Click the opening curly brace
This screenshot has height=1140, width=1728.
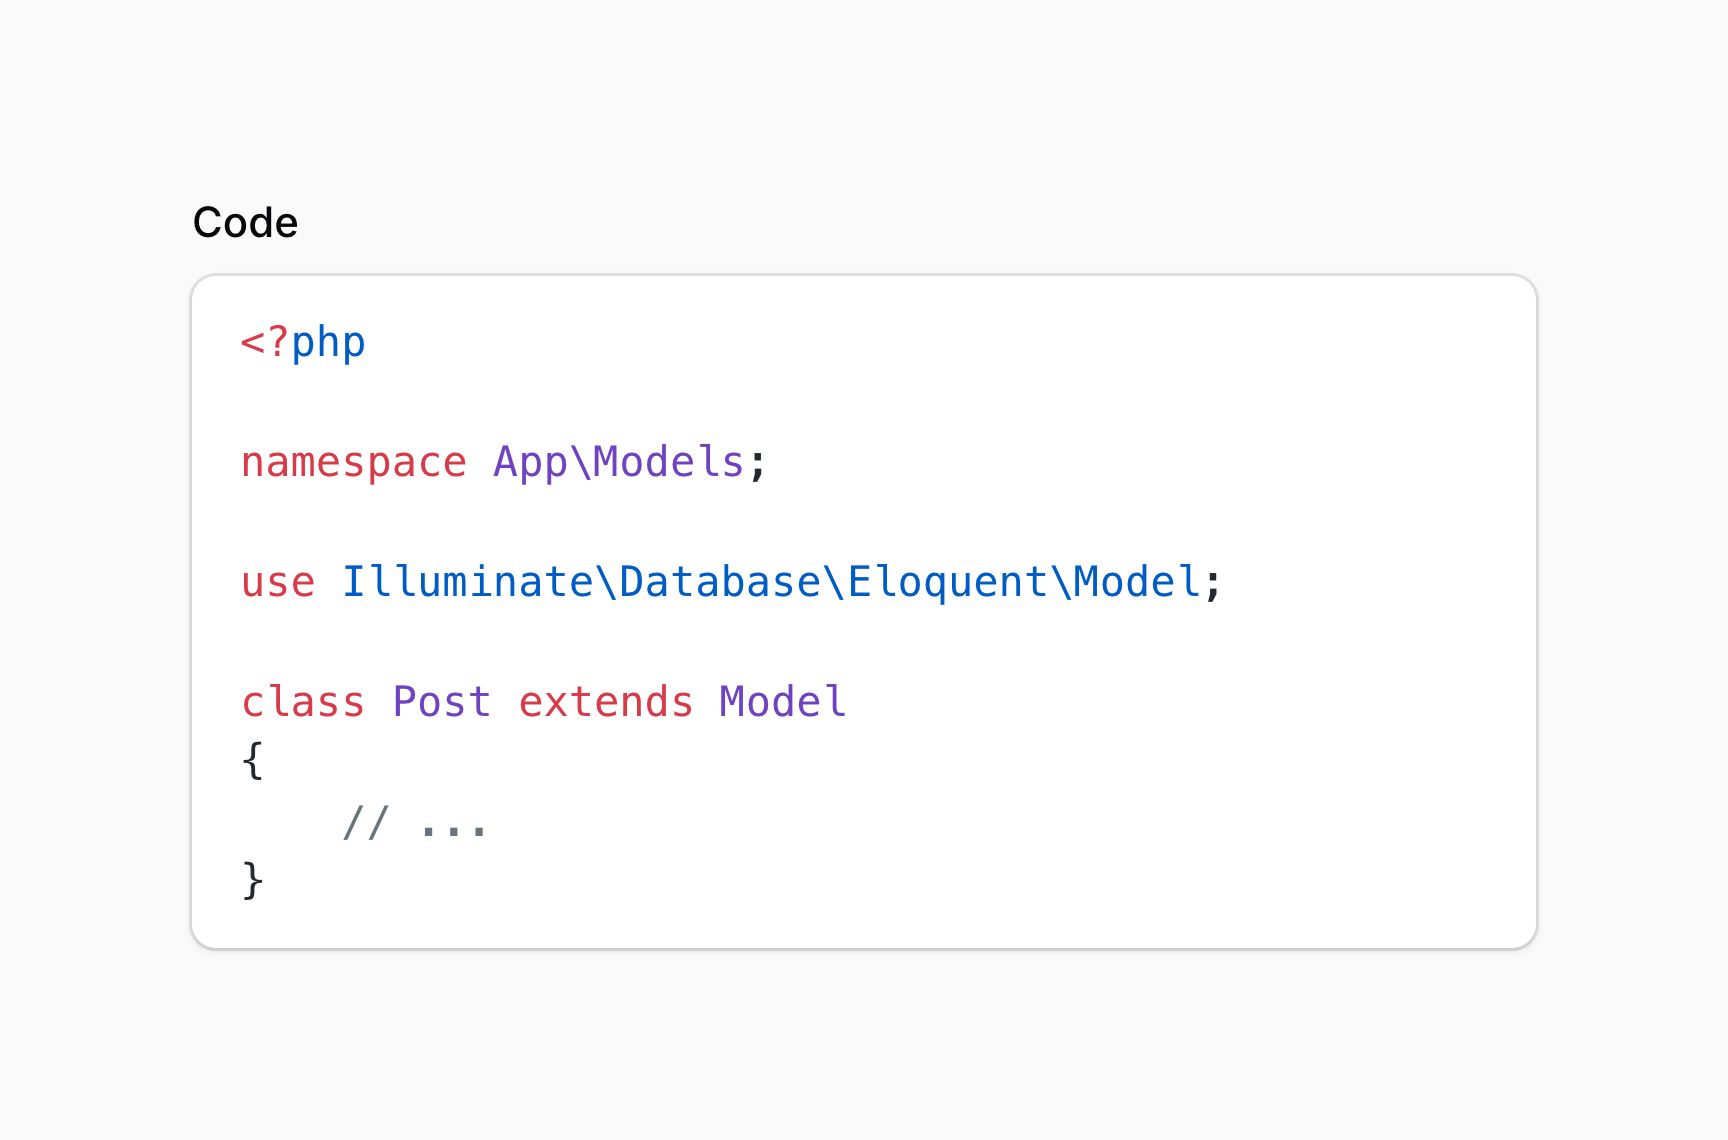pyautogui.click(x=253, y=762)
